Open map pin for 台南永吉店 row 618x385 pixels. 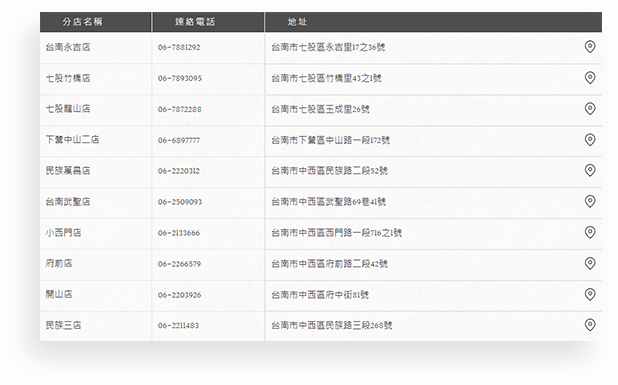coord(590,47)
